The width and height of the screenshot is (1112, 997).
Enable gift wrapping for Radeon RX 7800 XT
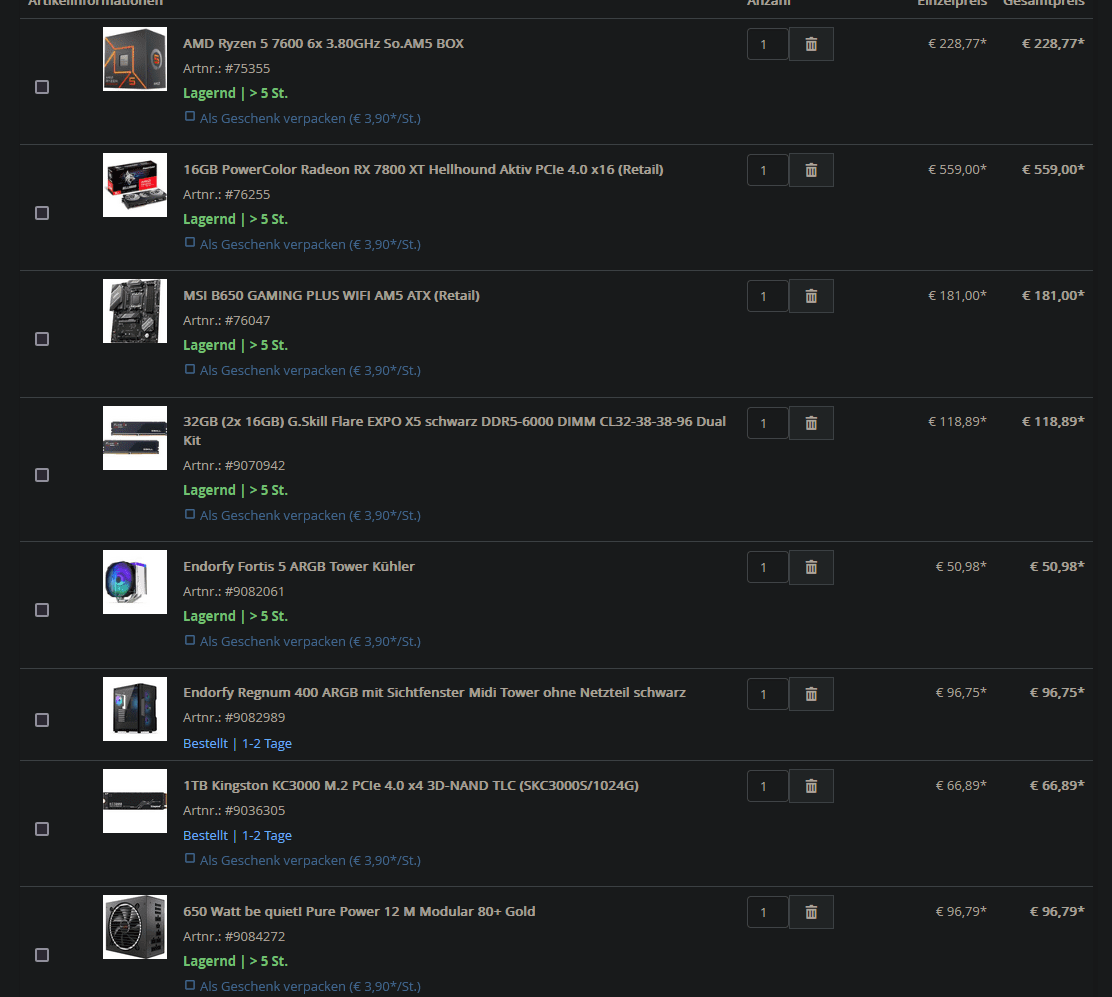pyautogui.click(x=190, y=243)
